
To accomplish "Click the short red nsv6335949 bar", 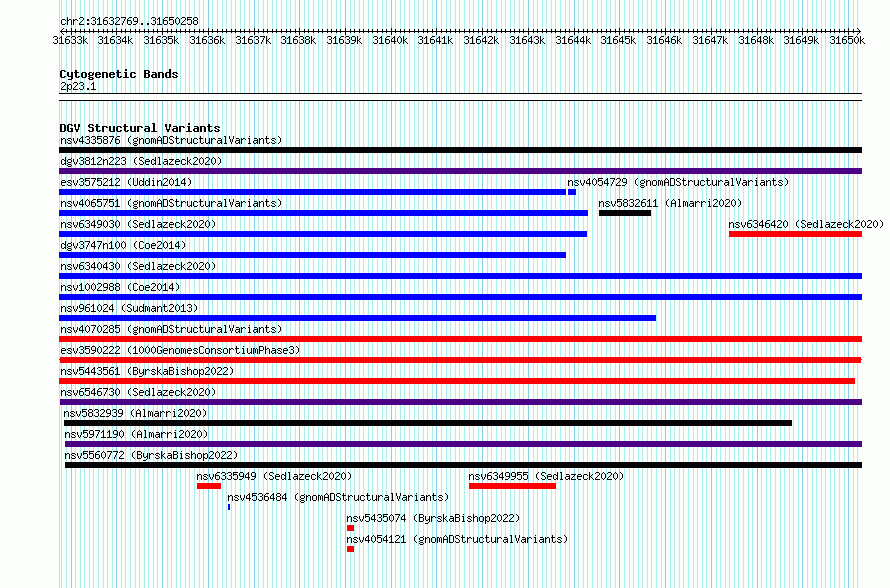I will pyautogui.click(x=209, y=486).
